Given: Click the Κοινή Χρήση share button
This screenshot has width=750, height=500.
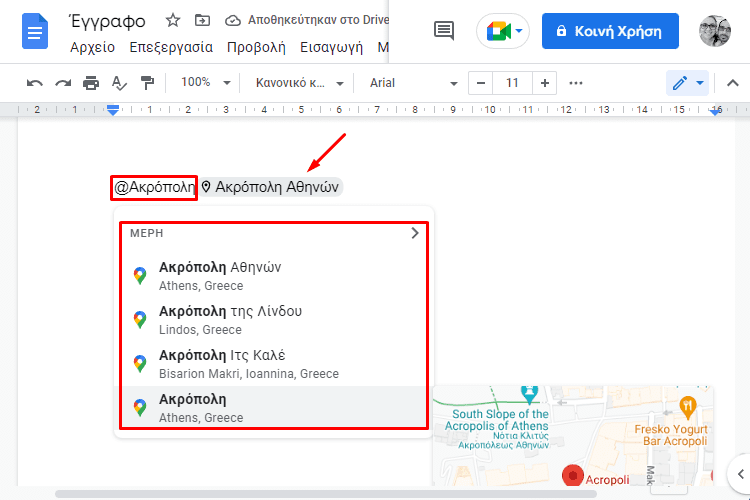Looking at the screenshot, I should point(610,31).
